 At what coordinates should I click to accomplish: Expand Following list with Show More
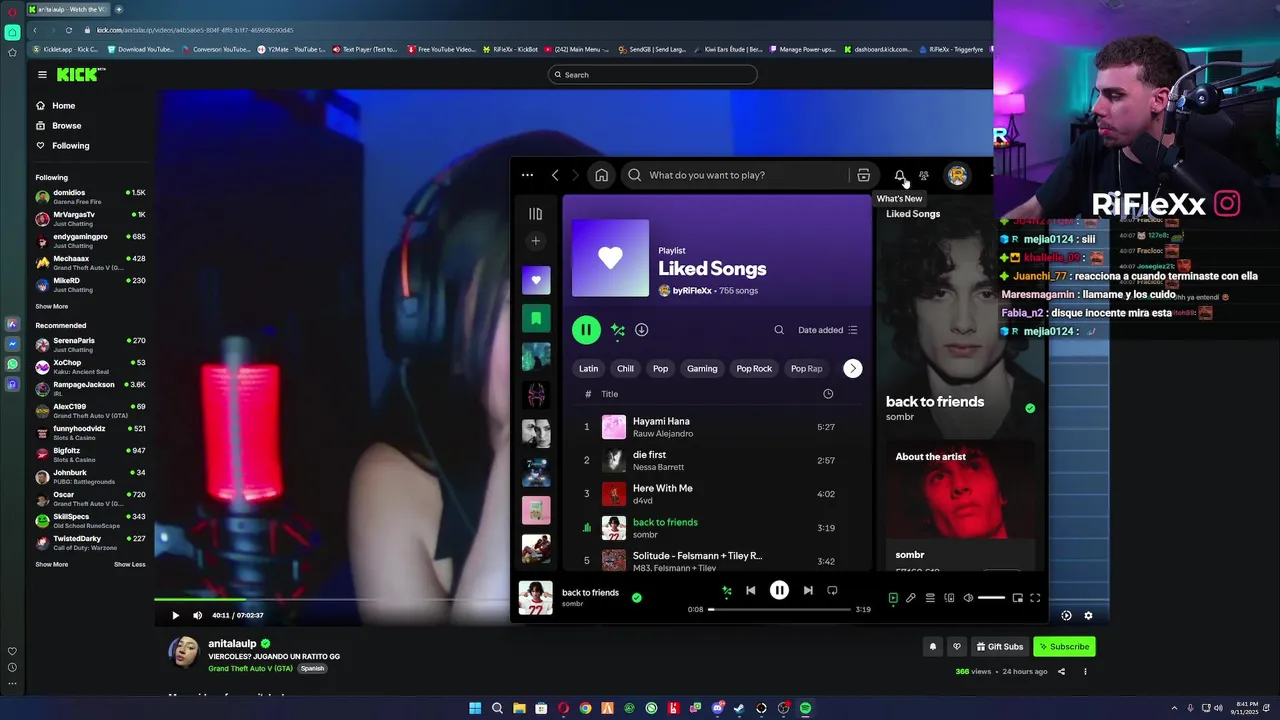tap(52, 307)
